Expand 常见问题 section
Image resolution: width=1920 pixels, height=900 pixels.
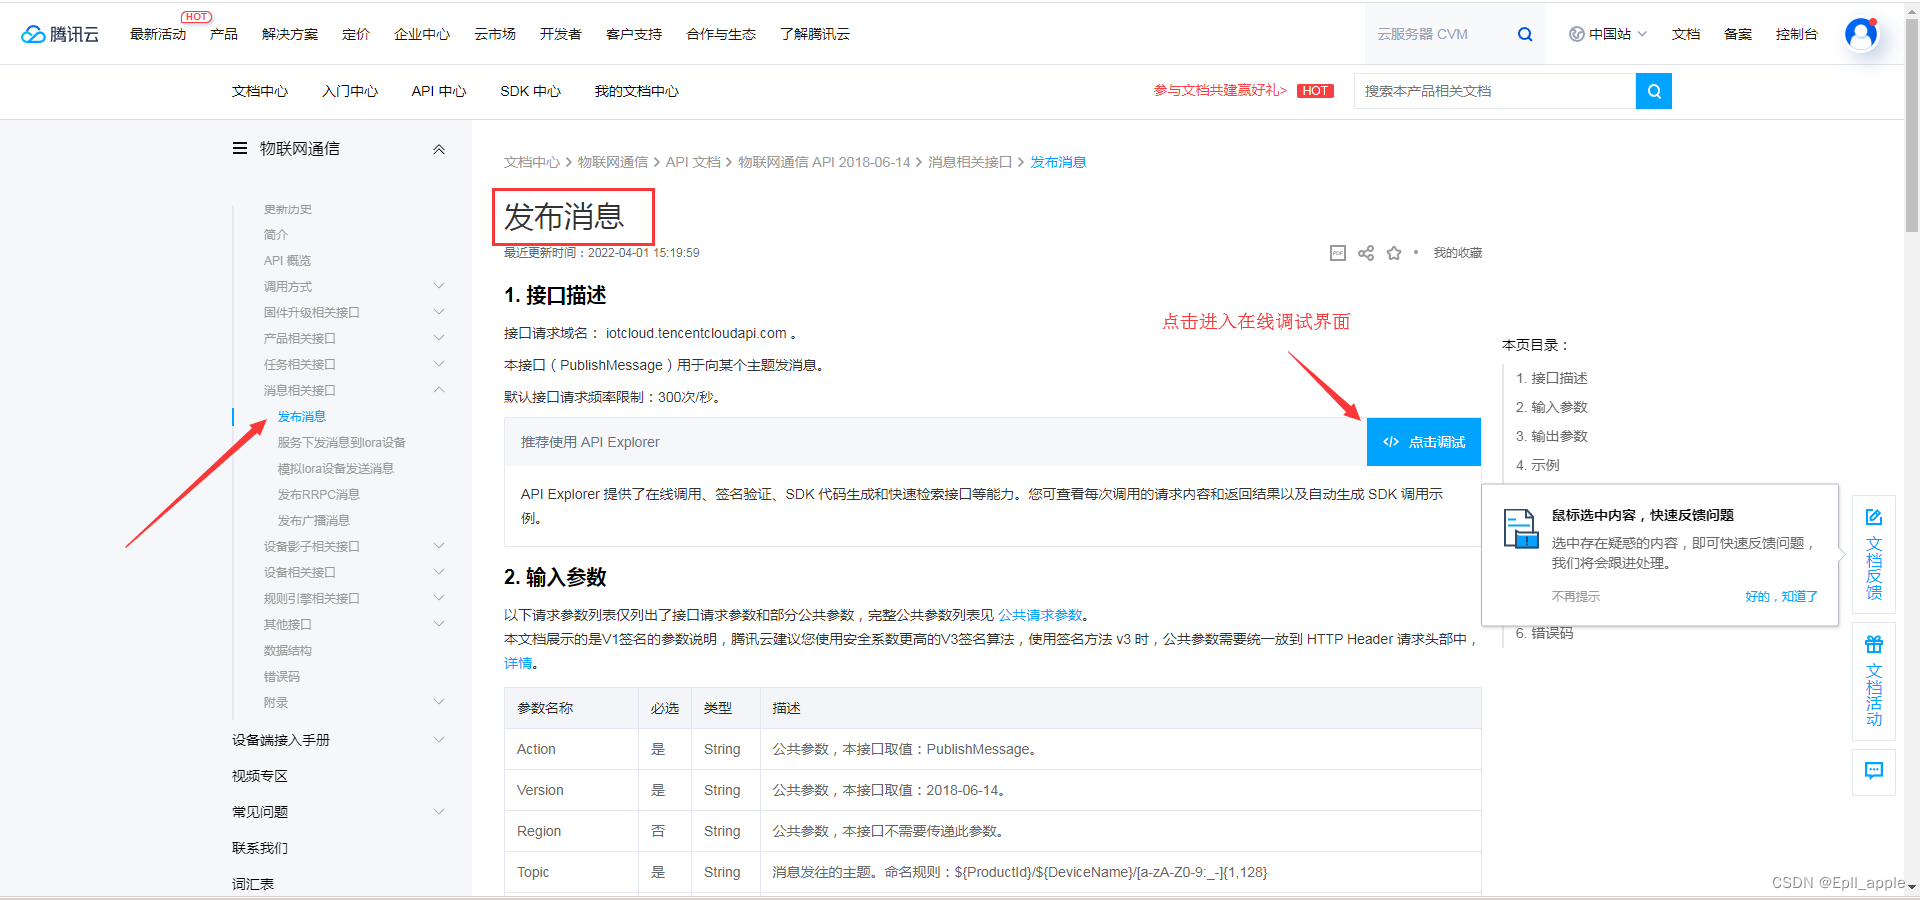[x=438, y=812]
